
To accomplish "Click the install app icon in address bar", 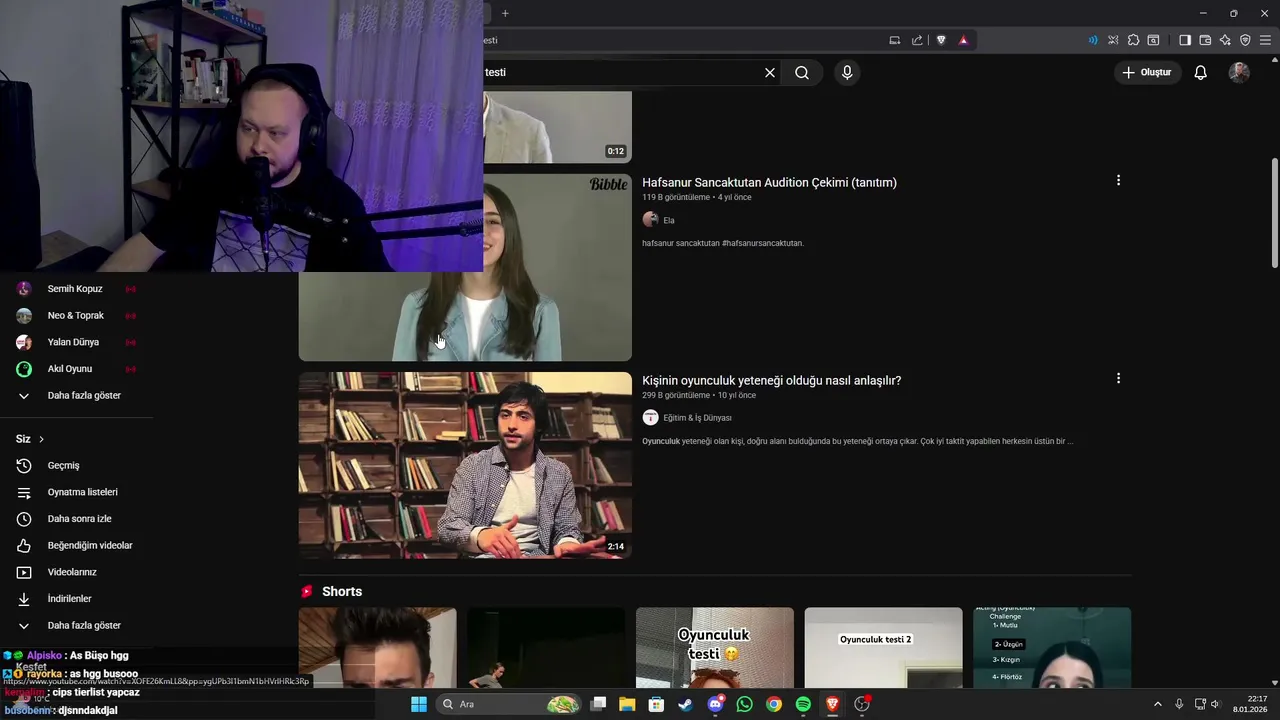I will 895,40.
